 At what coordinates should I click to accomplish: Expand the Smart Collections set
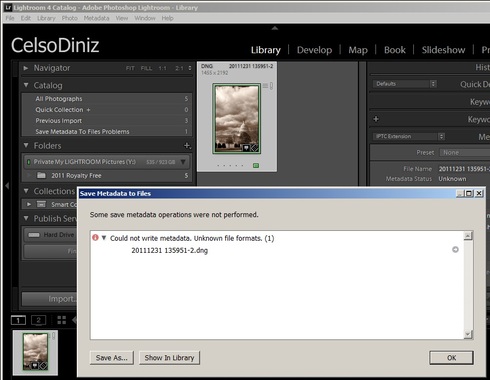(x=29, y=204)
